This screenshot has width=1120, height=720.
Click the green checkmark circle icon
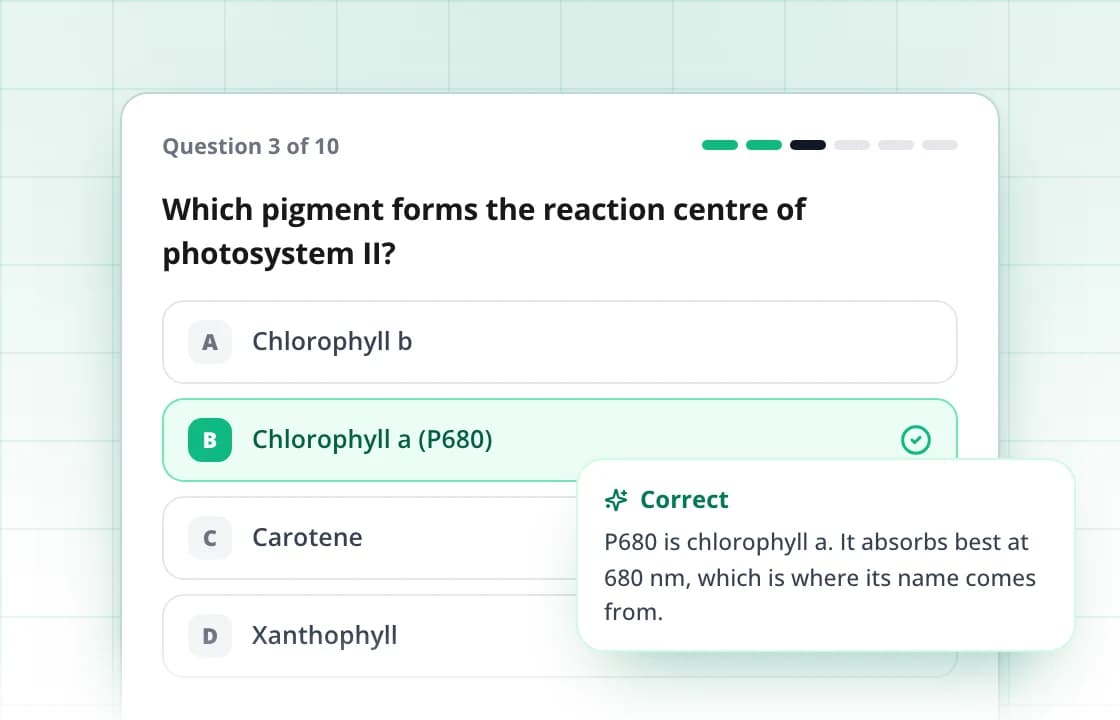point(916,440)
